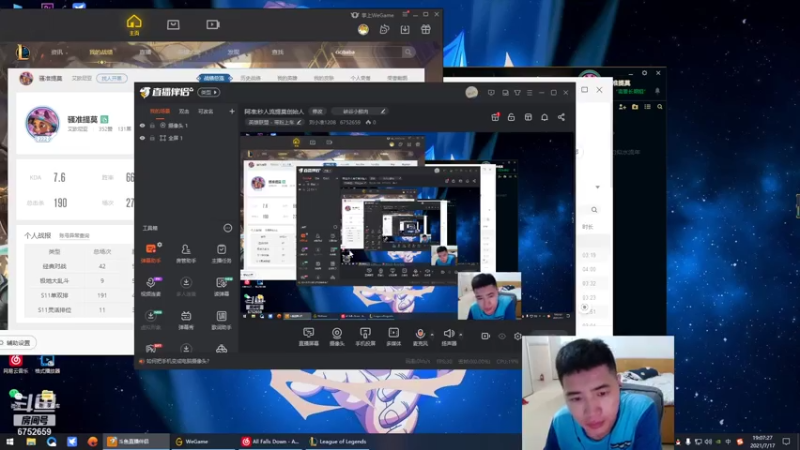Click the search icon in WeGame search bar
800x450 pixels.
click(x=408, y=52)
